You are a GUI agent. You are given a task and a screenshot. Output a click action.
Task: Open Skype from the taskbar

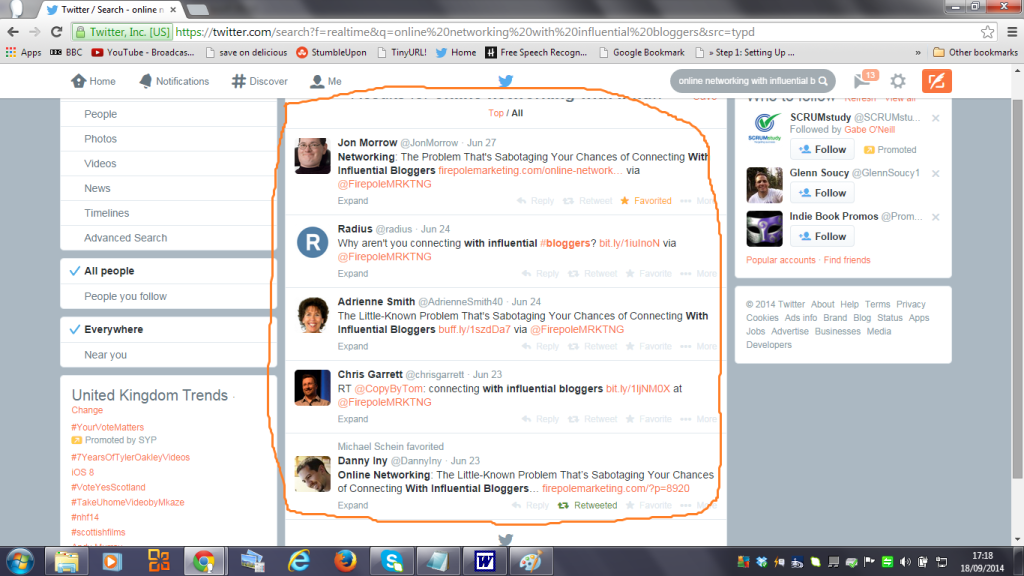pos(392,562)
